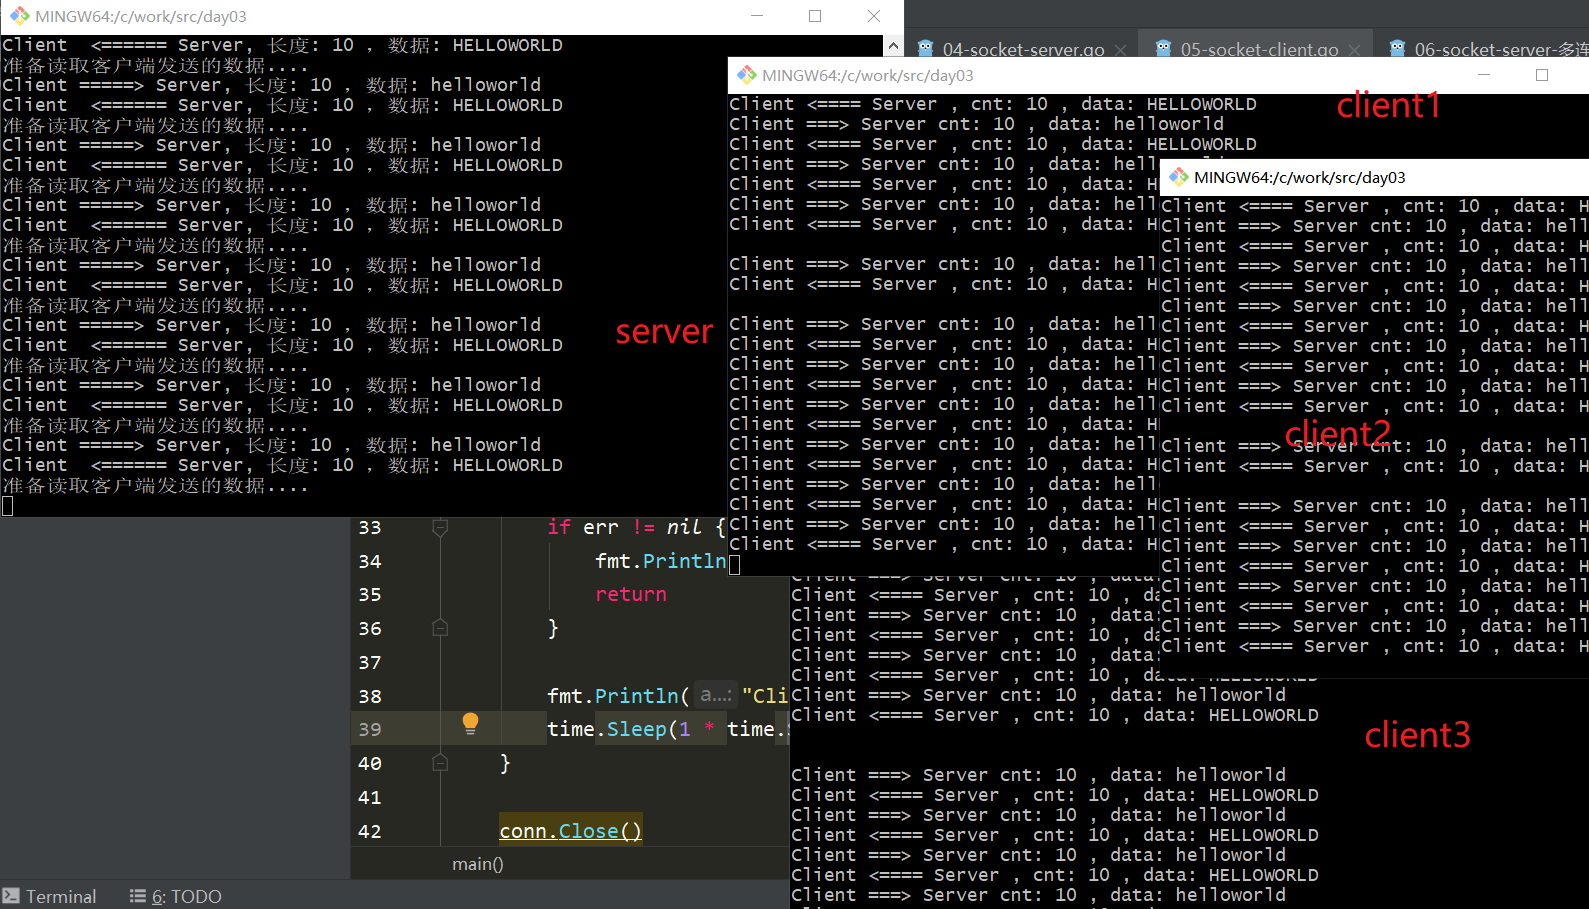Click line number 38 in the gutter
This screenshot has width=1589, height=909.
pos(370,696)
